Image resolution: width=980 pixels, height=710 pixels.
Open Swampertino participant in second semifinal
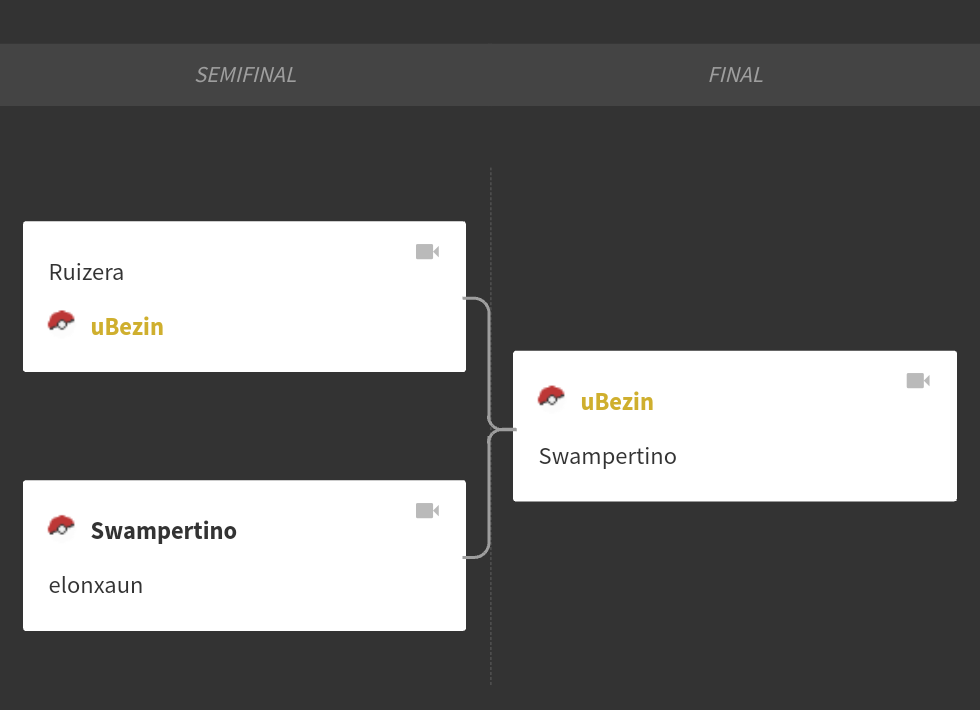(x=164, y=531)
